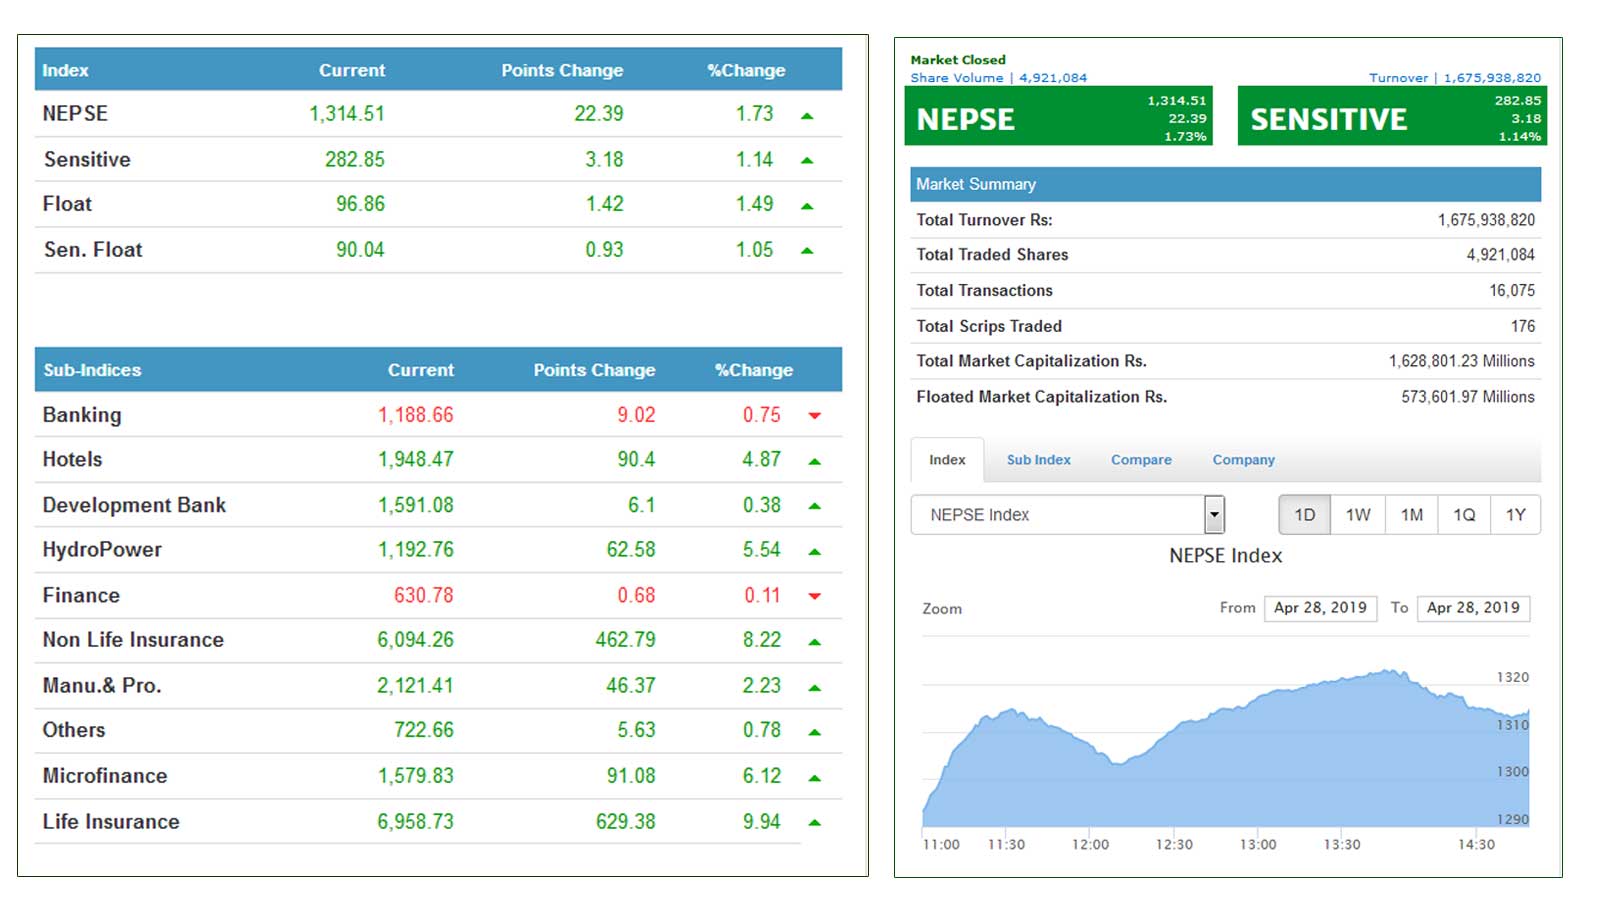Click the Development Bank sub-index name
The width and height of the screenshot is (1610, 908).
coord(134,505)
